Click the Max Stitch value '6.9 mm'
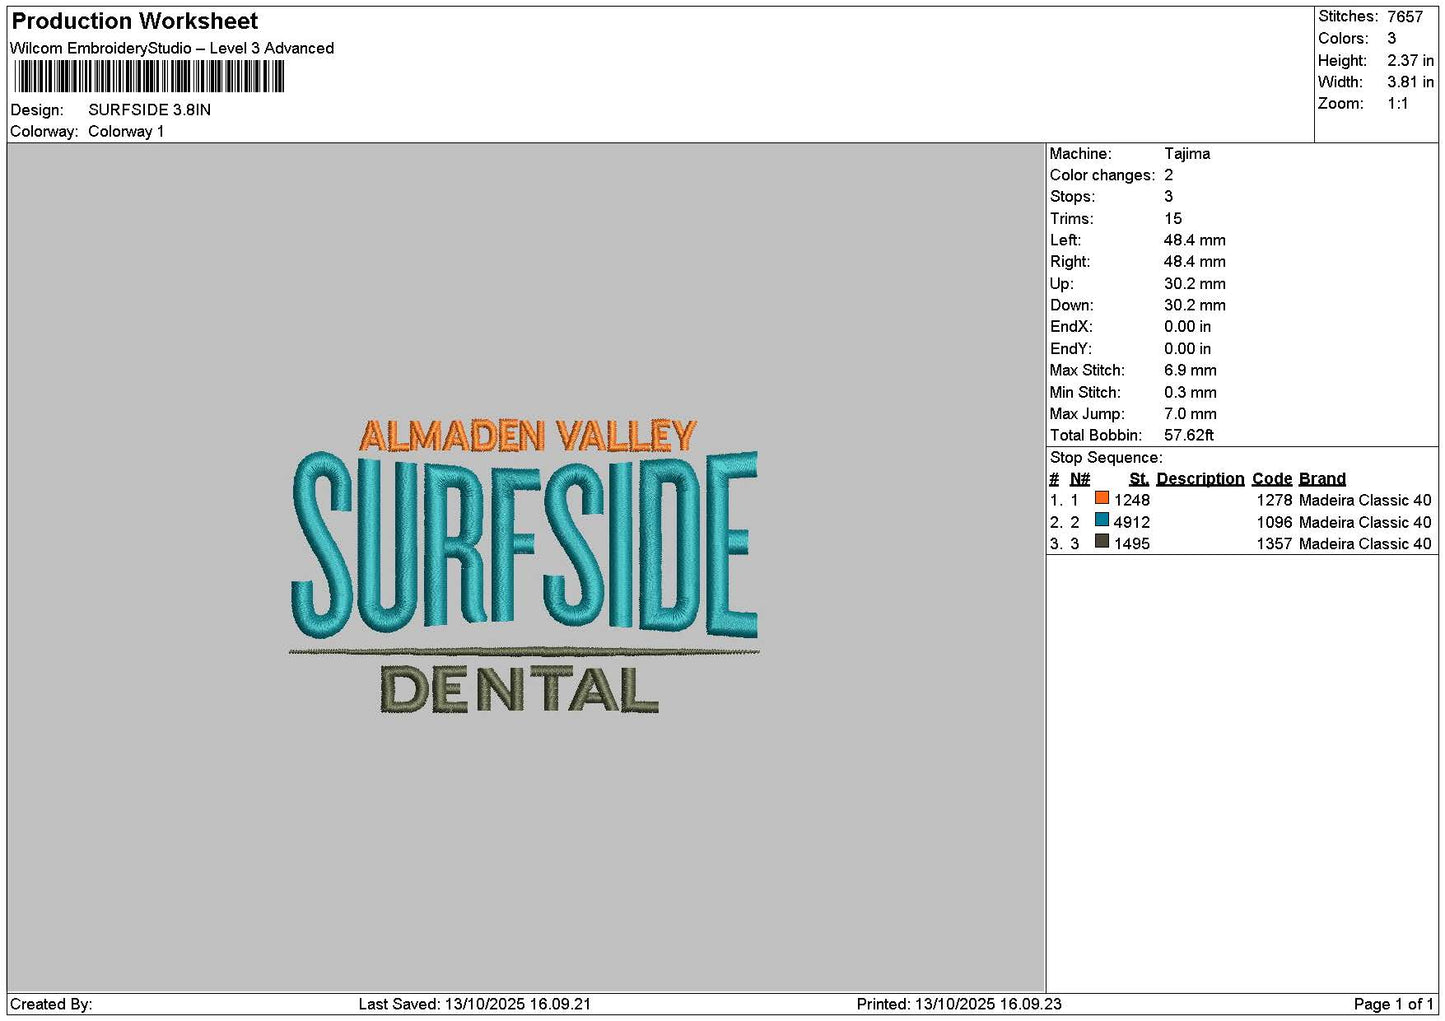 tap(1190, 370)
